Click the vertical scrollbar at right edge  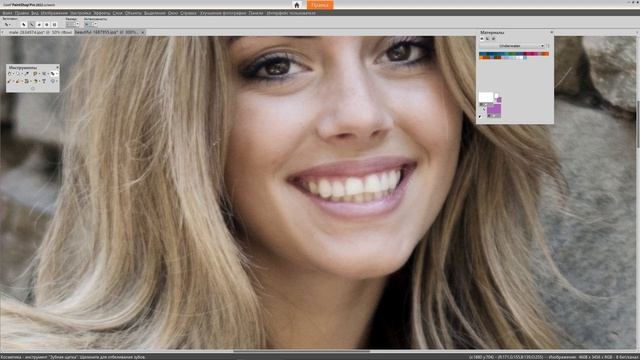(638, 124)
